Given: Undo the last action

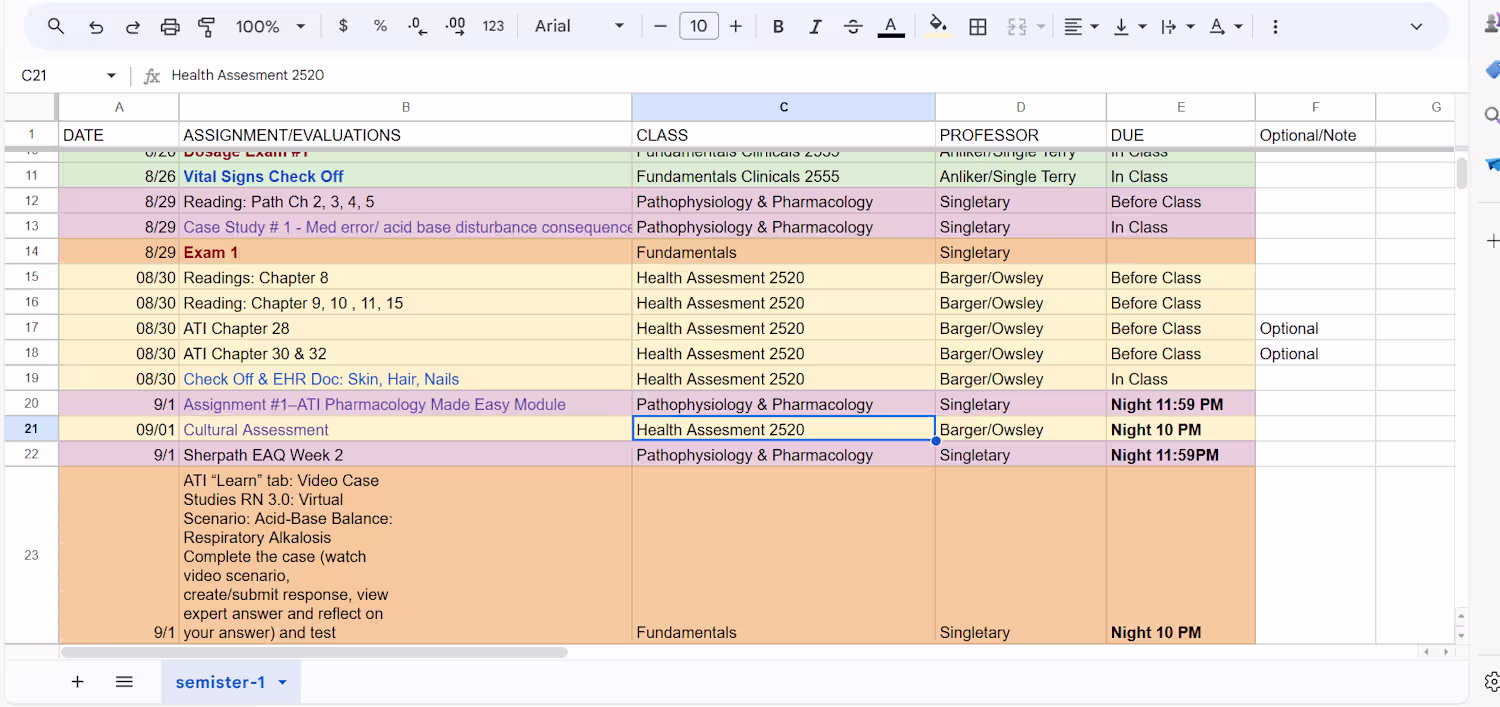Looking at the screenshot, I should point(95,27).
